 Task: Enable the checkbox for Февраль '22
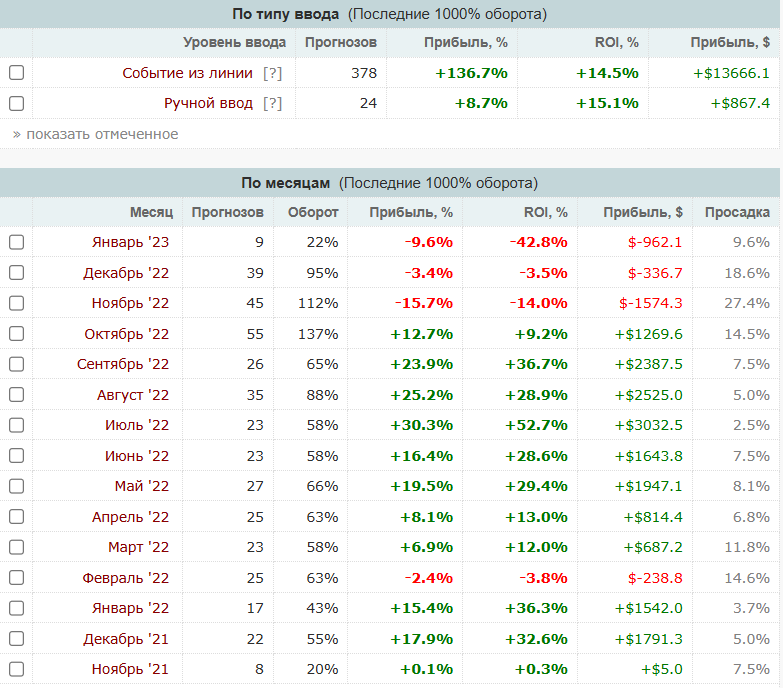coord(16,578)
